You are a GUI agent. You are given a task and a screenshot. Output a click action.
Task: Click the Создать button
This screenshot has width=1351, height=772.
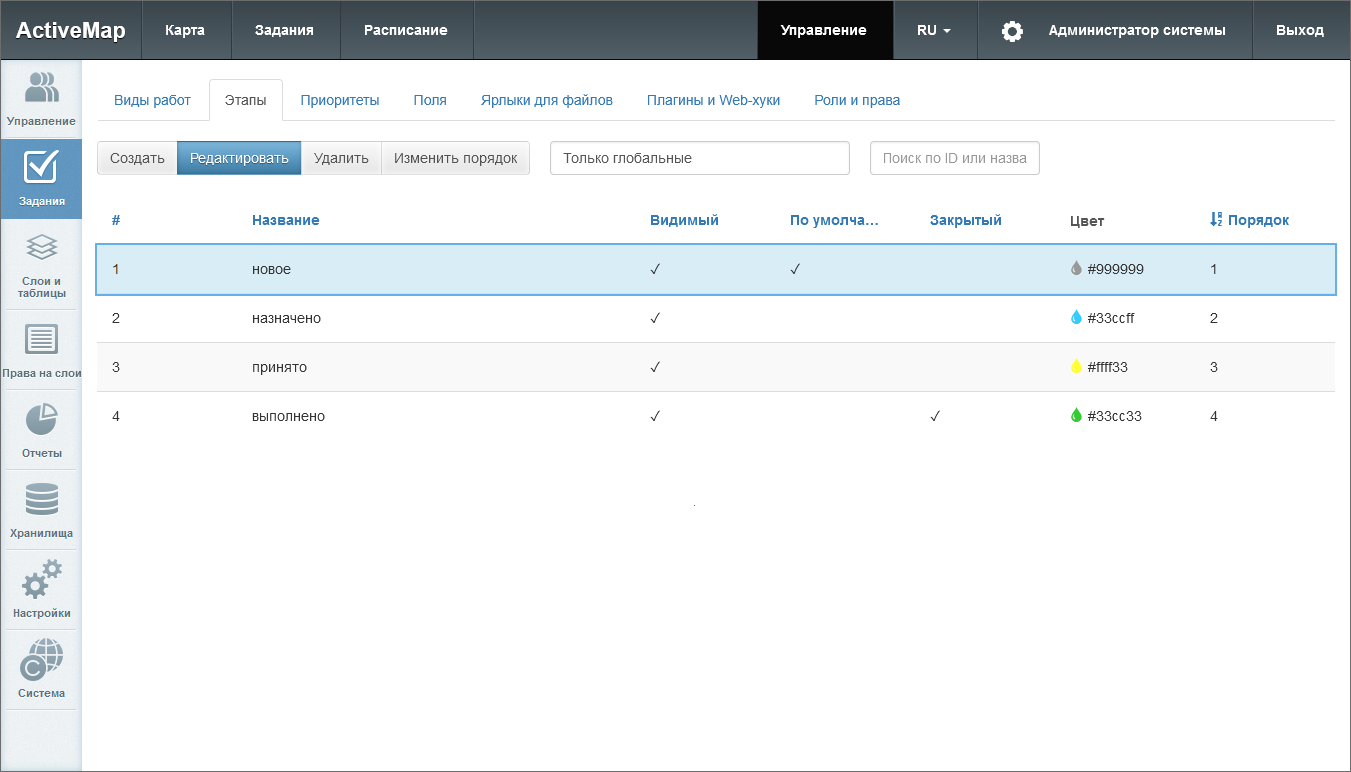click(x=137, y=158)
